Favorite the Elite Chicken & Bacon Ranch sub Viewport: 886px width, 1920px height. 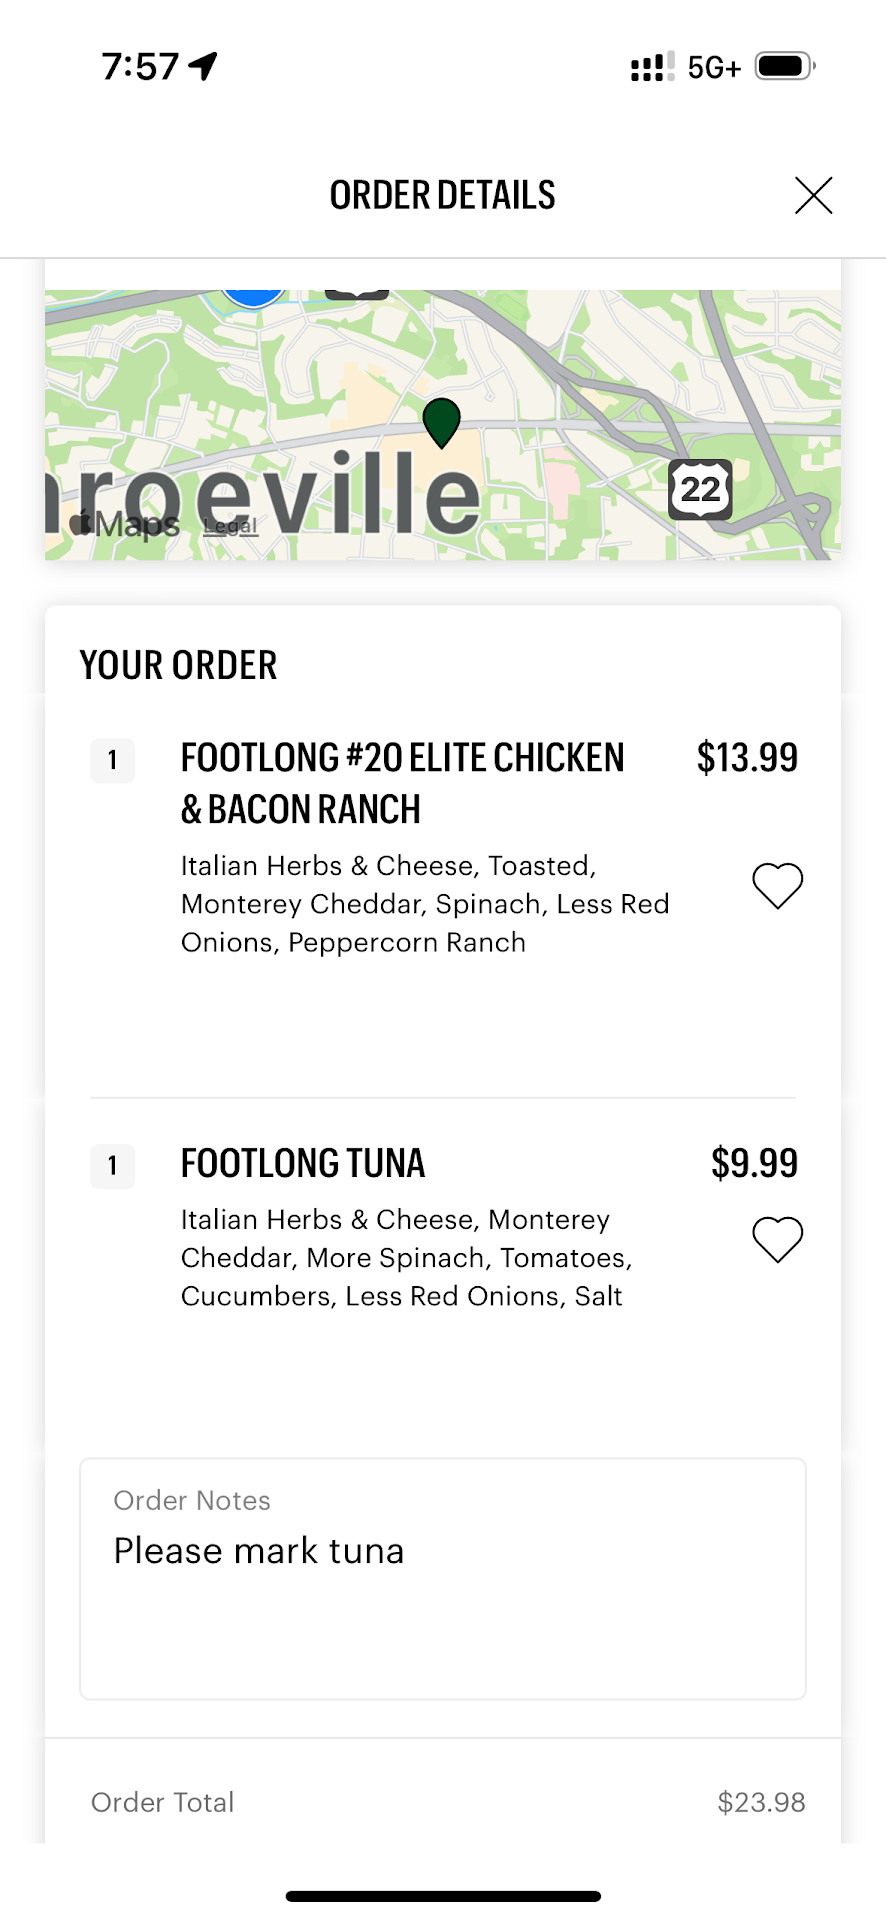pos(777,885)
